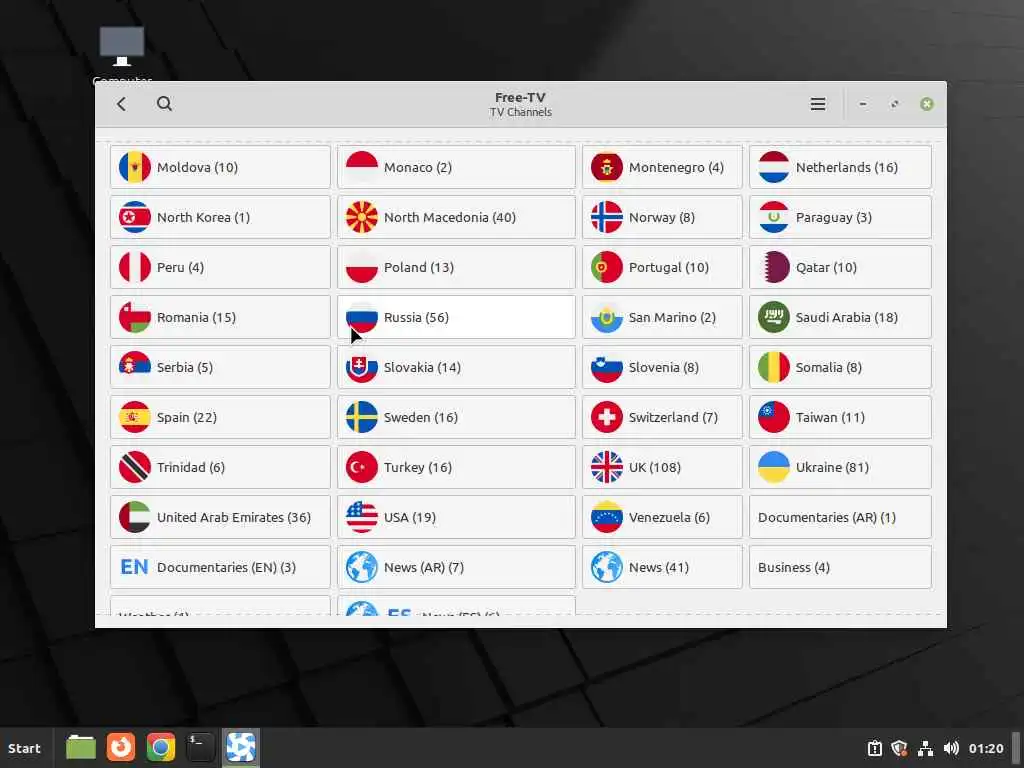The width and height of the screenshot is (1024, 768).
Task: Open the highlighted Russia (56) group
Action: tap(456, 317)
